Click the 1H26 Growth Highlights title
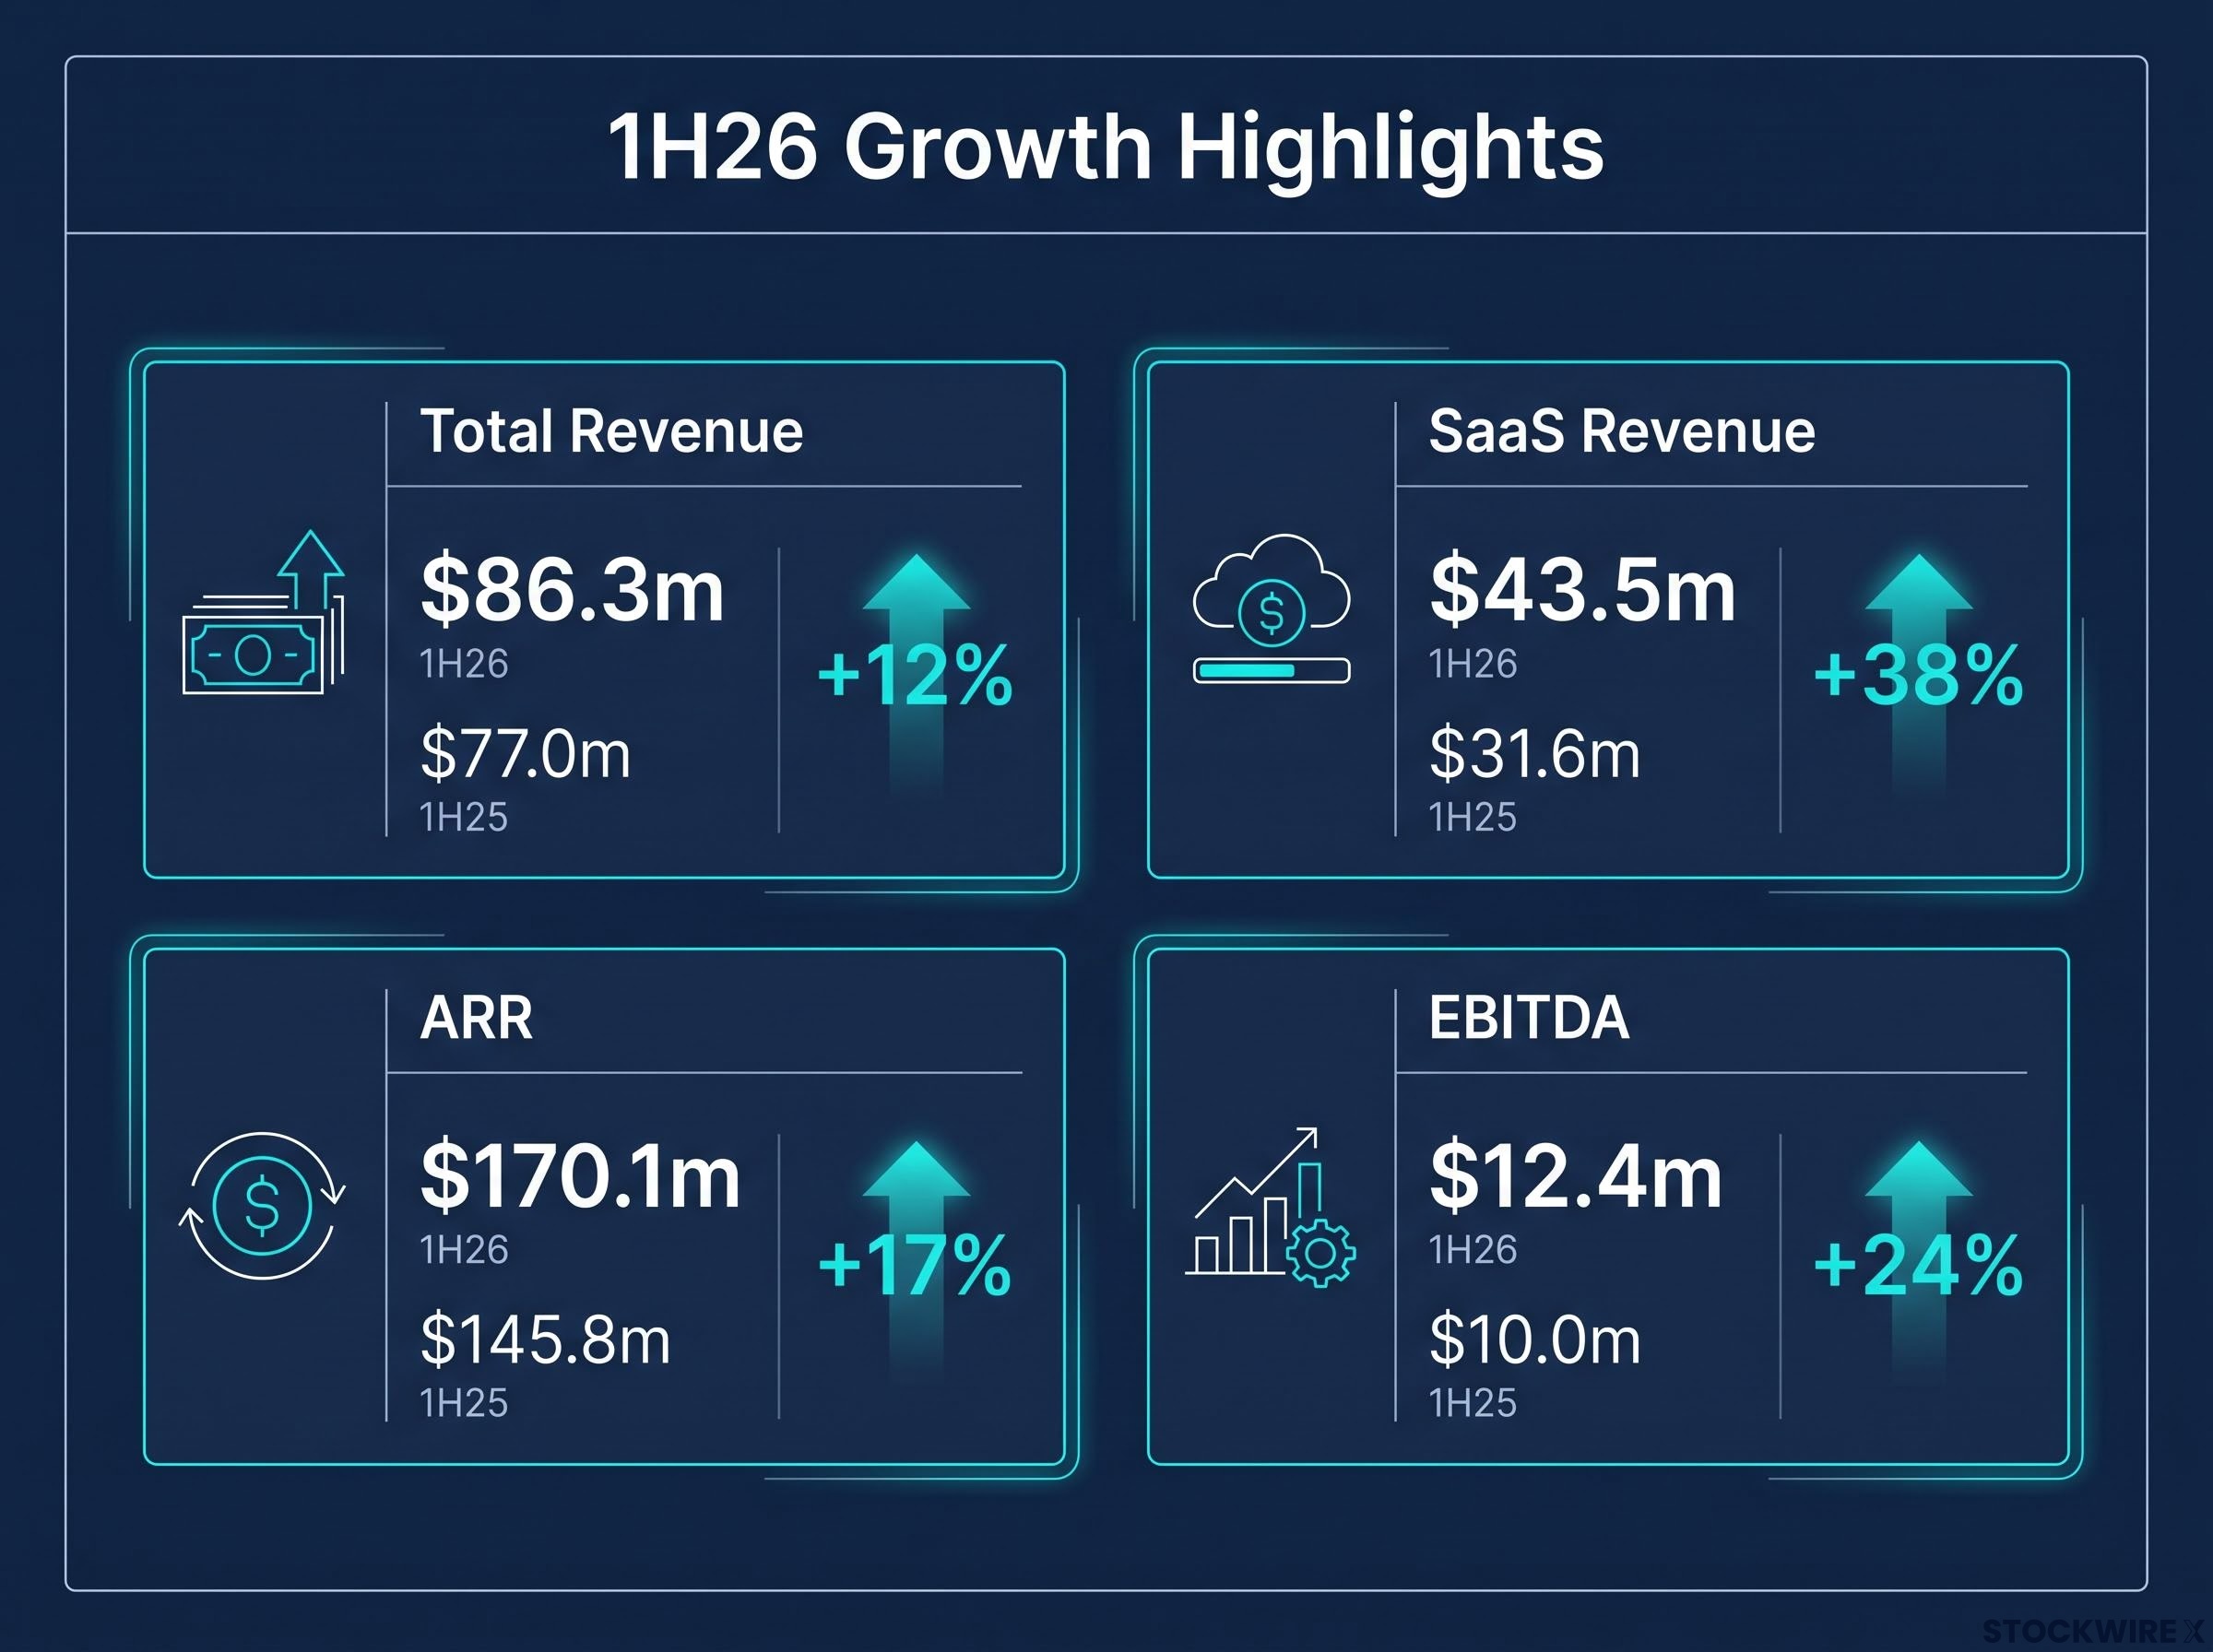 tap(1106, 147)
